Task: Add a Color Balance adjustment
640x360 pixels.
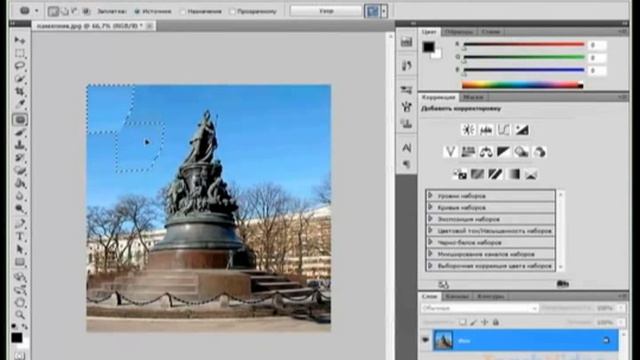Action: coord(486,152)
